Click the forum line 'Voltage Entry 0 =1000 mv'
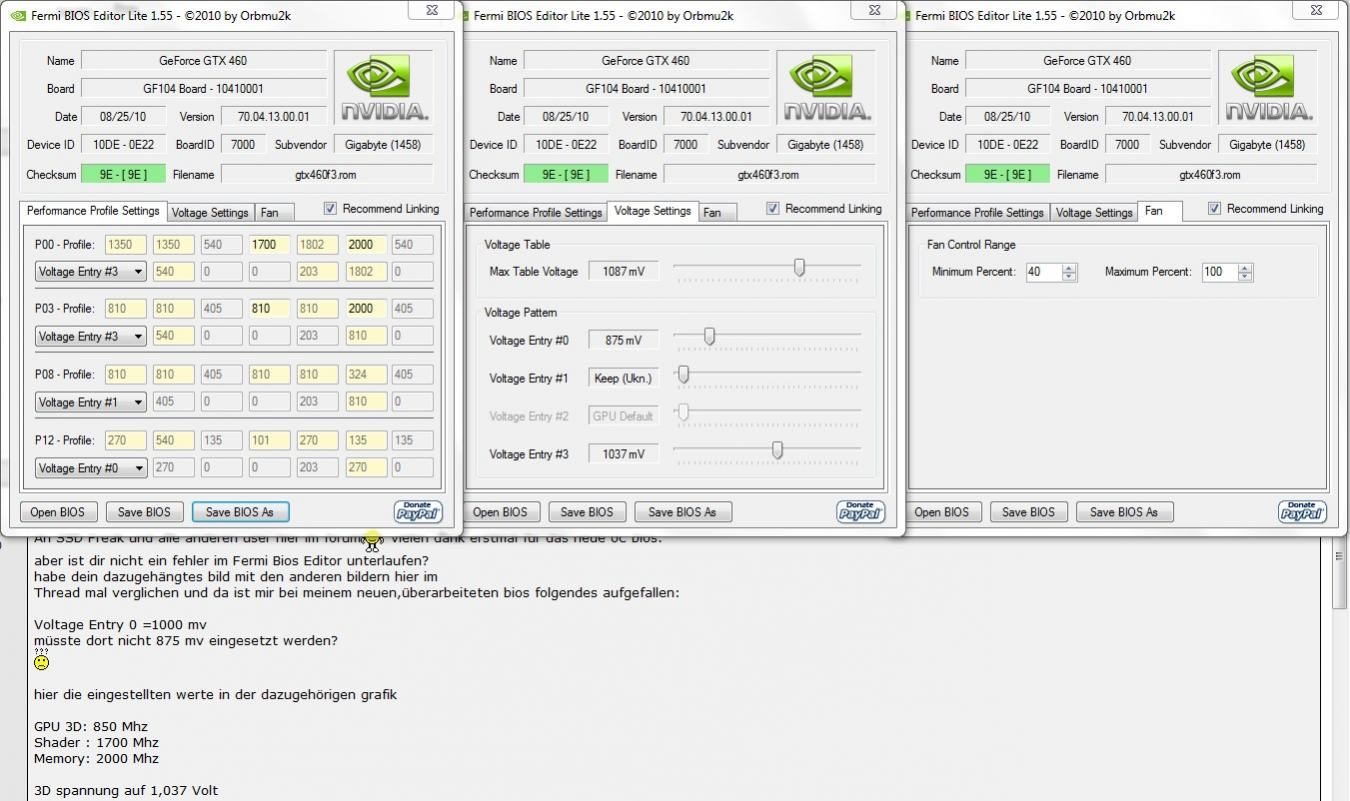The width and height of the screenshot is (1350, 801). [120, 625]
